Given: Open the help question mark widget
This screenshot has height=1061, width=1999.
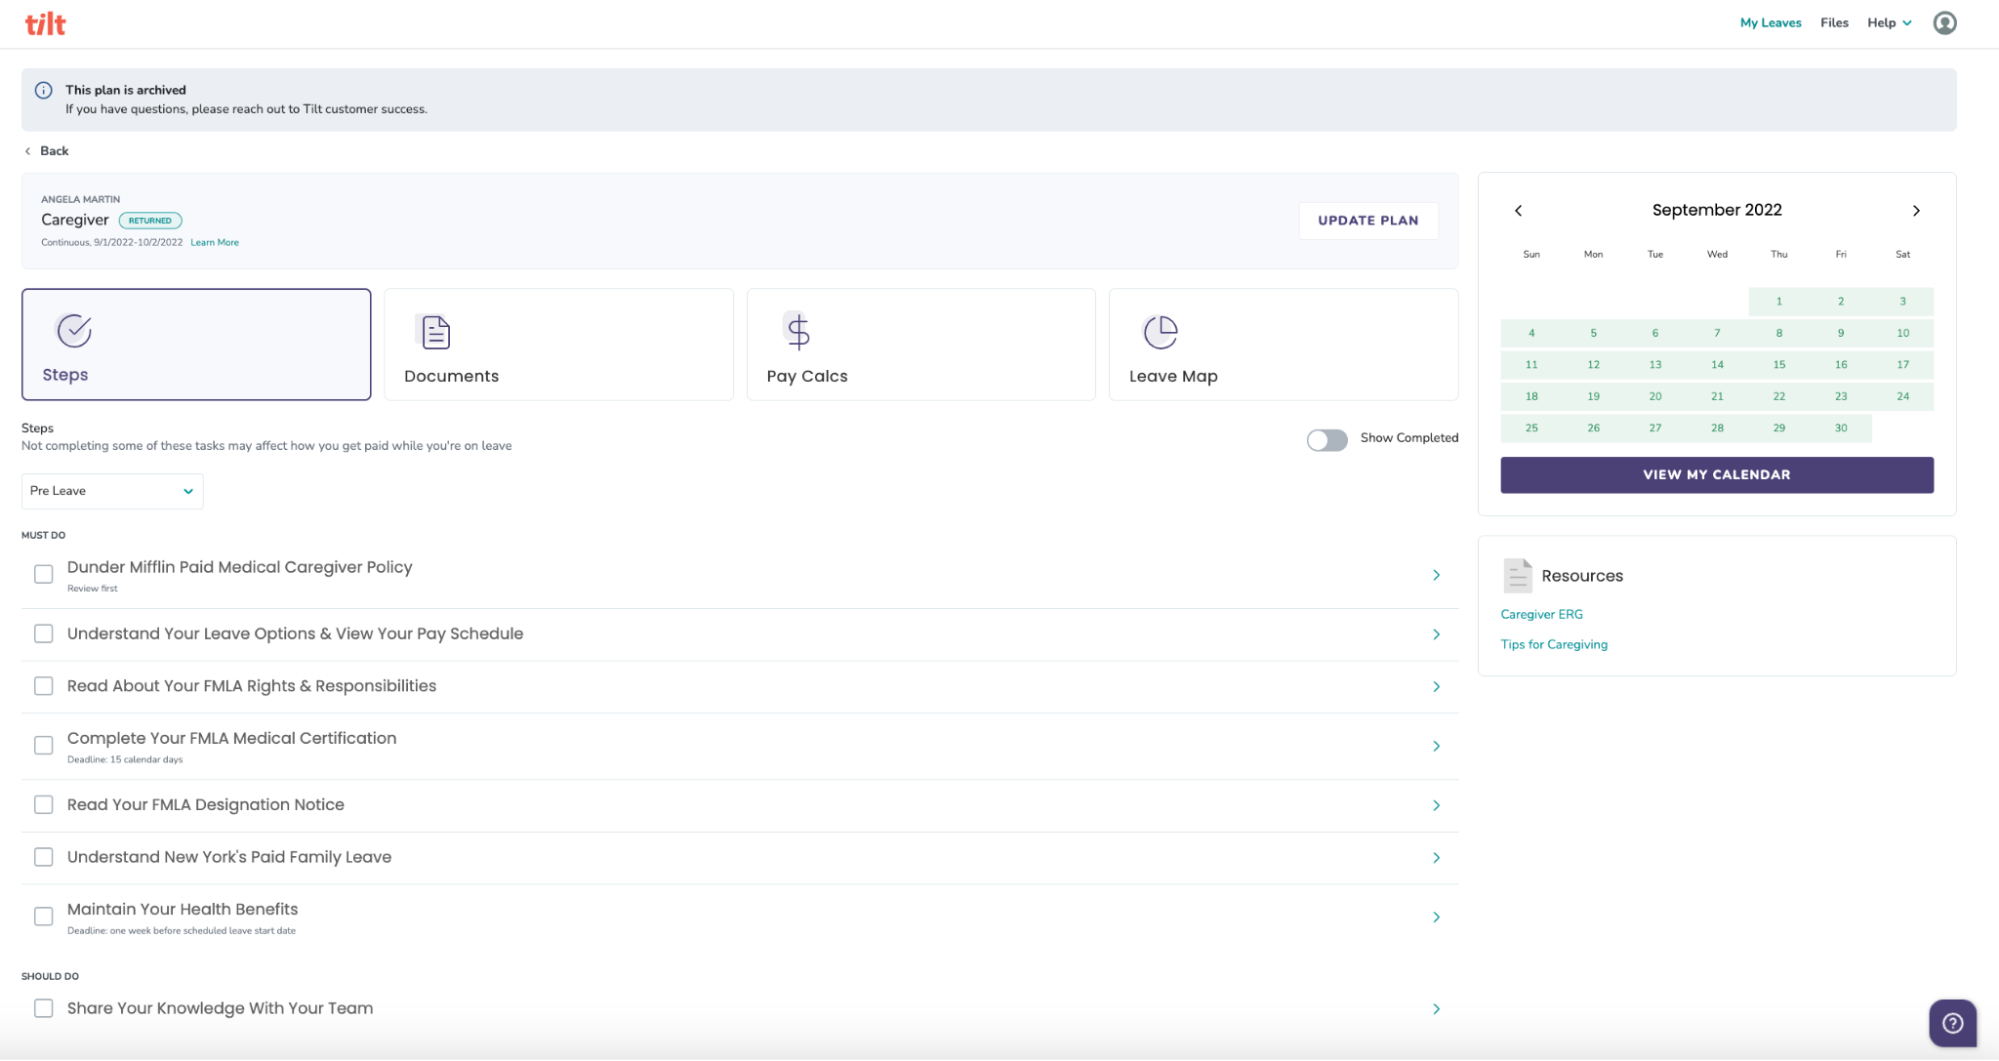Looking at the screenshot, I should click(x=1952, y=1023).
